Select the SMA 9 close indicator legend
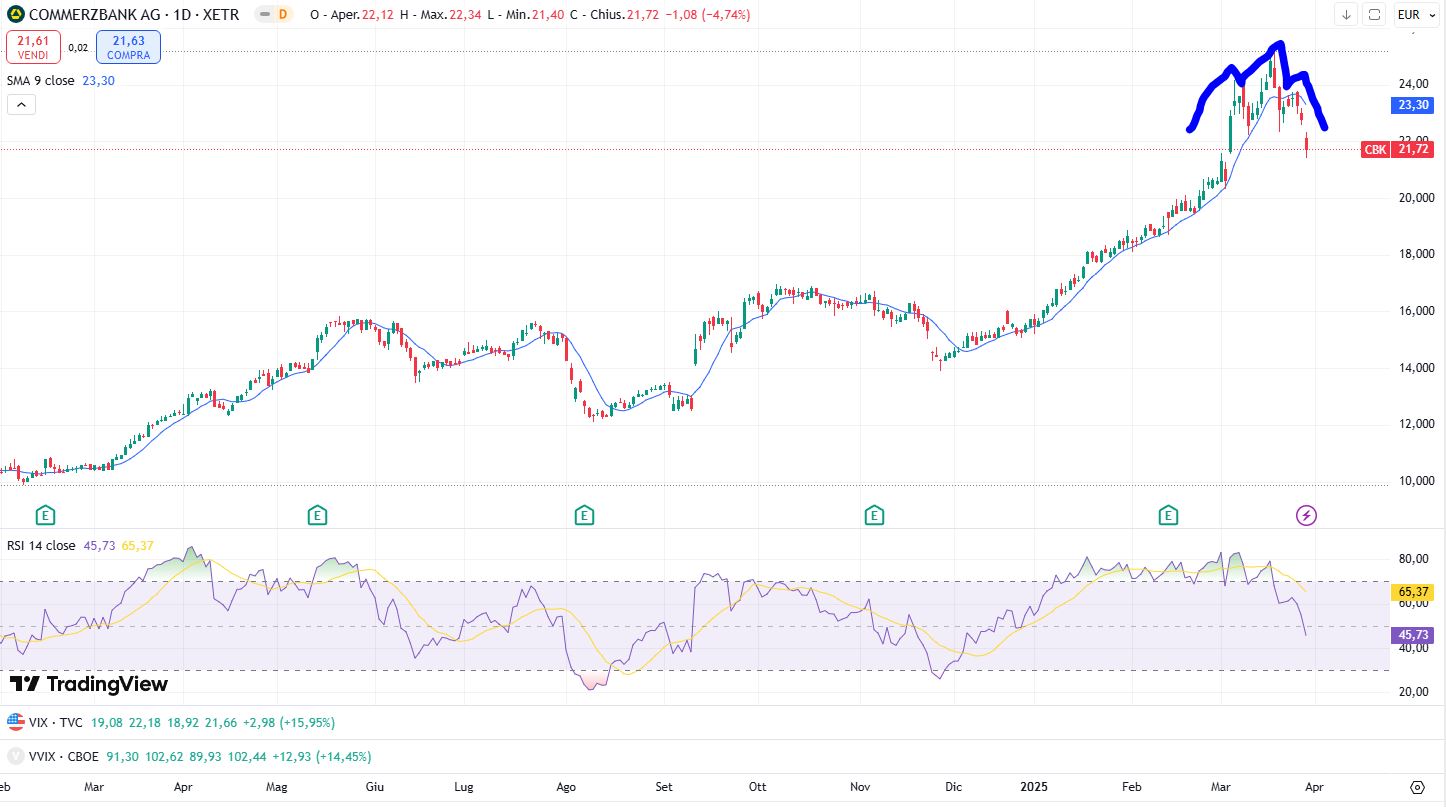The image size is (1446, 807). click(x=41, y=81)
